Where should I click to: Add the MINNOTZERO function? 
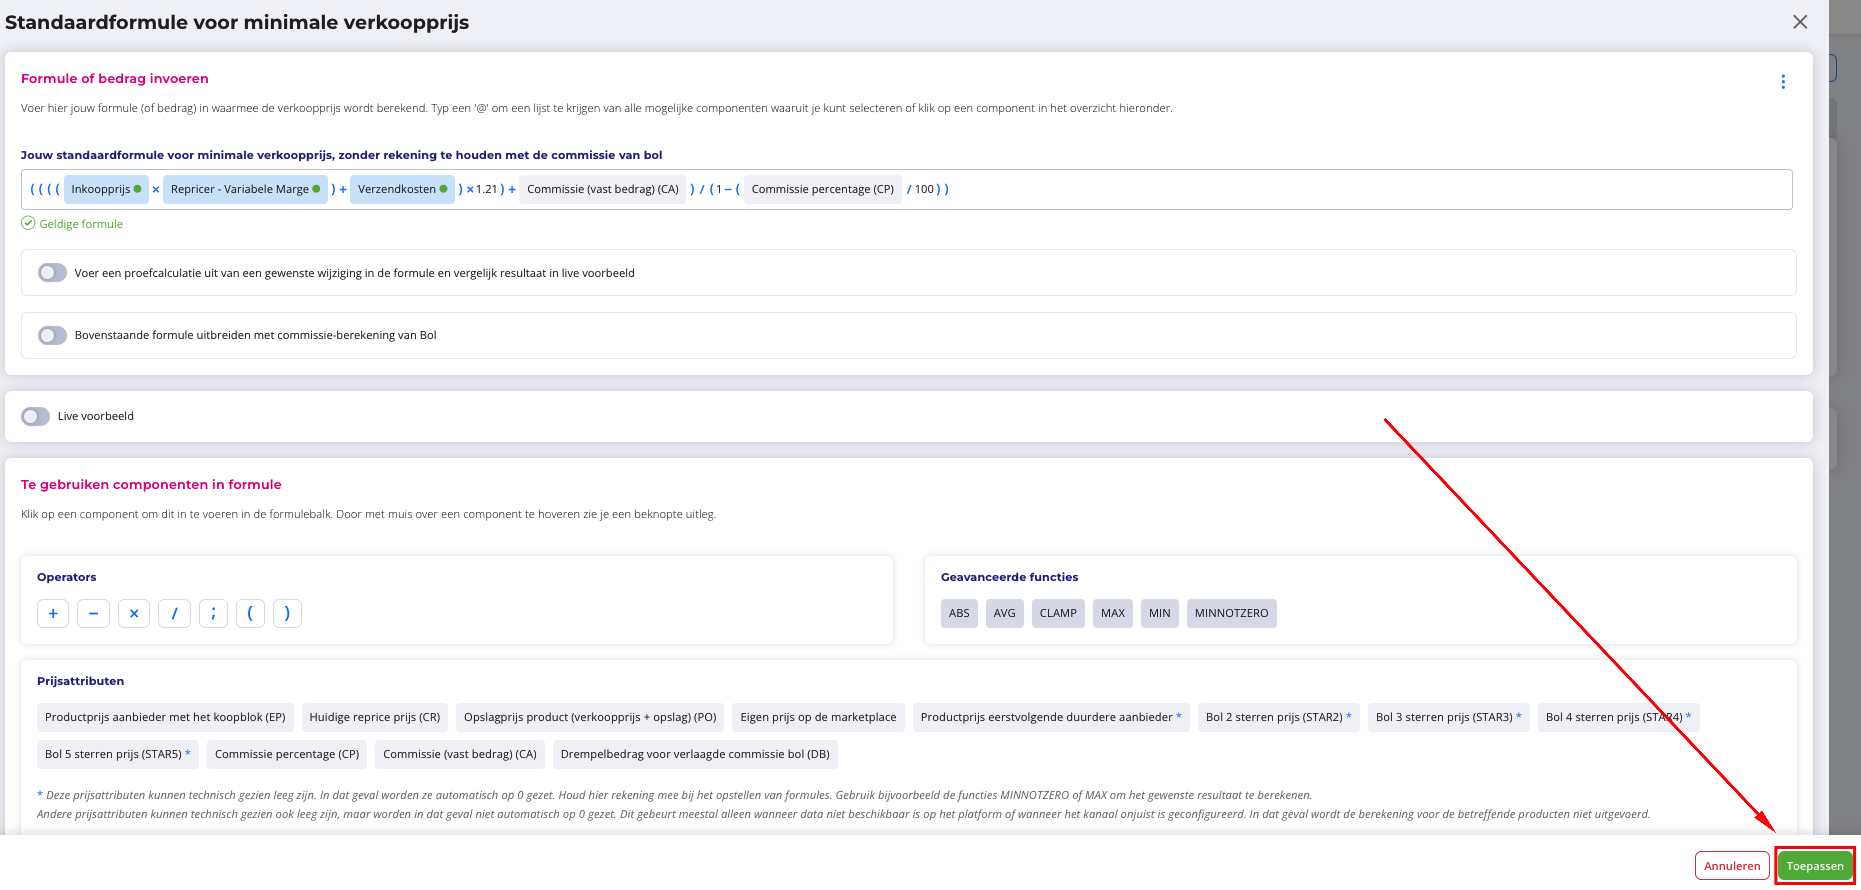pyautogui.click(x=1231, y=613)
